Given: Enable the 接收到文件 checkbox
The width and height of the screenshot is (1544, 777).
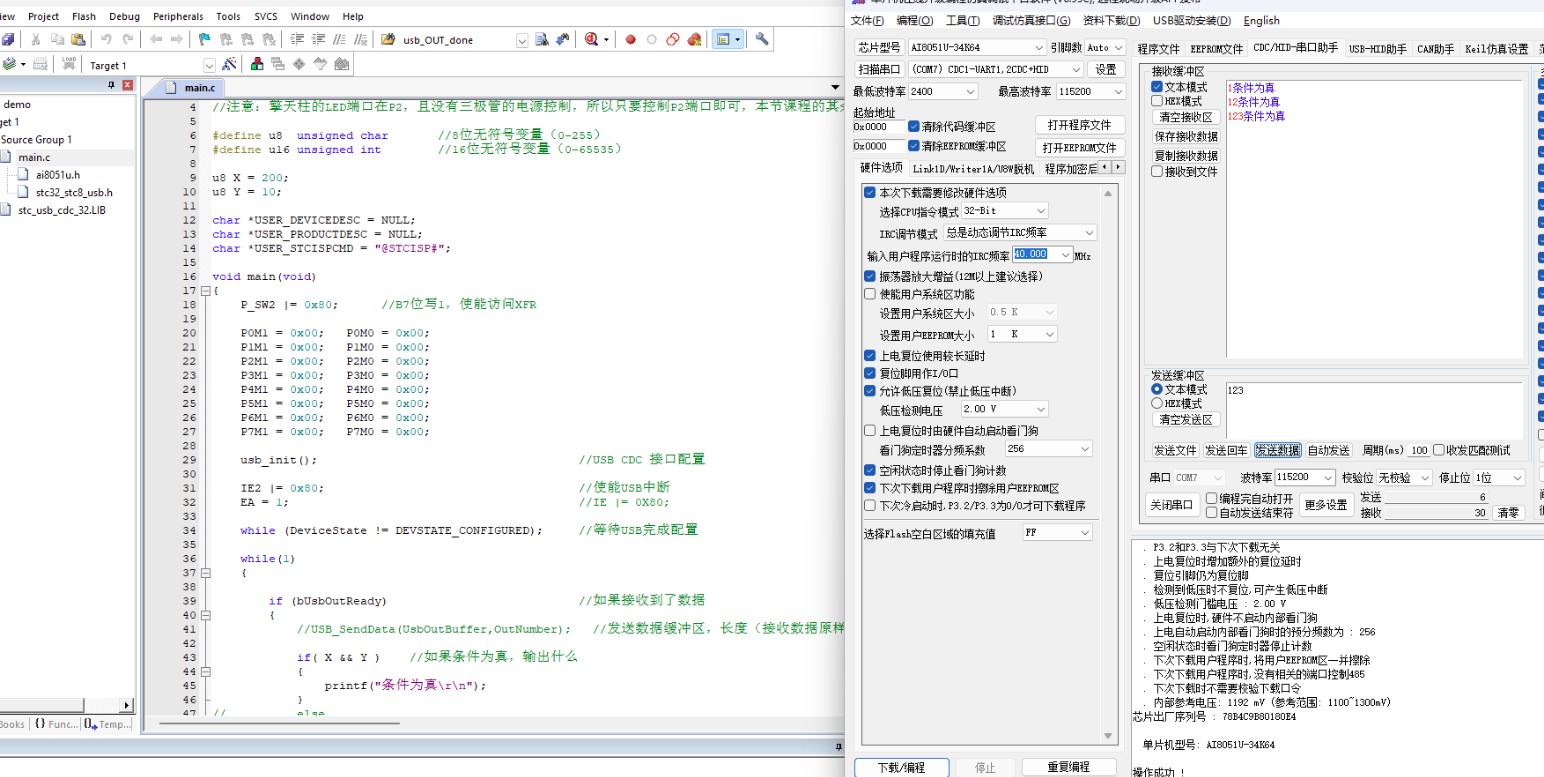Looking at the screenshot, I should point(1157,171).
